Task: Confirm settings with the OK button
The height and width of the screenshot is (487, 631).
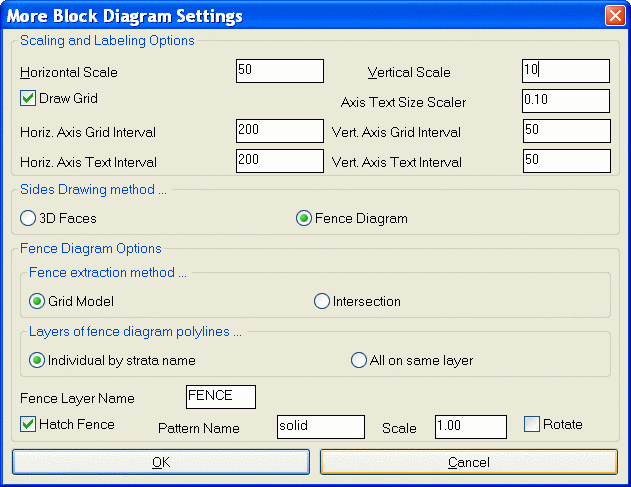Action: (x=161, y=462)
